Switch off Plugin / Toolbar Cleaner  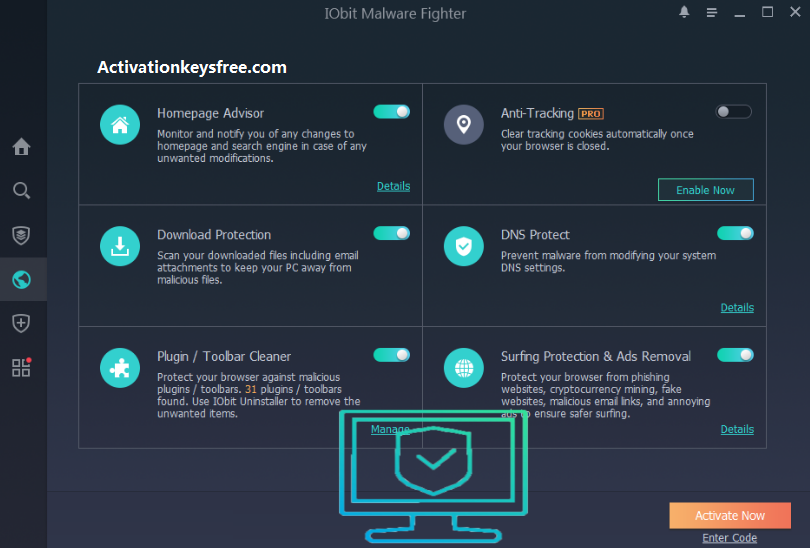(392, 355)
